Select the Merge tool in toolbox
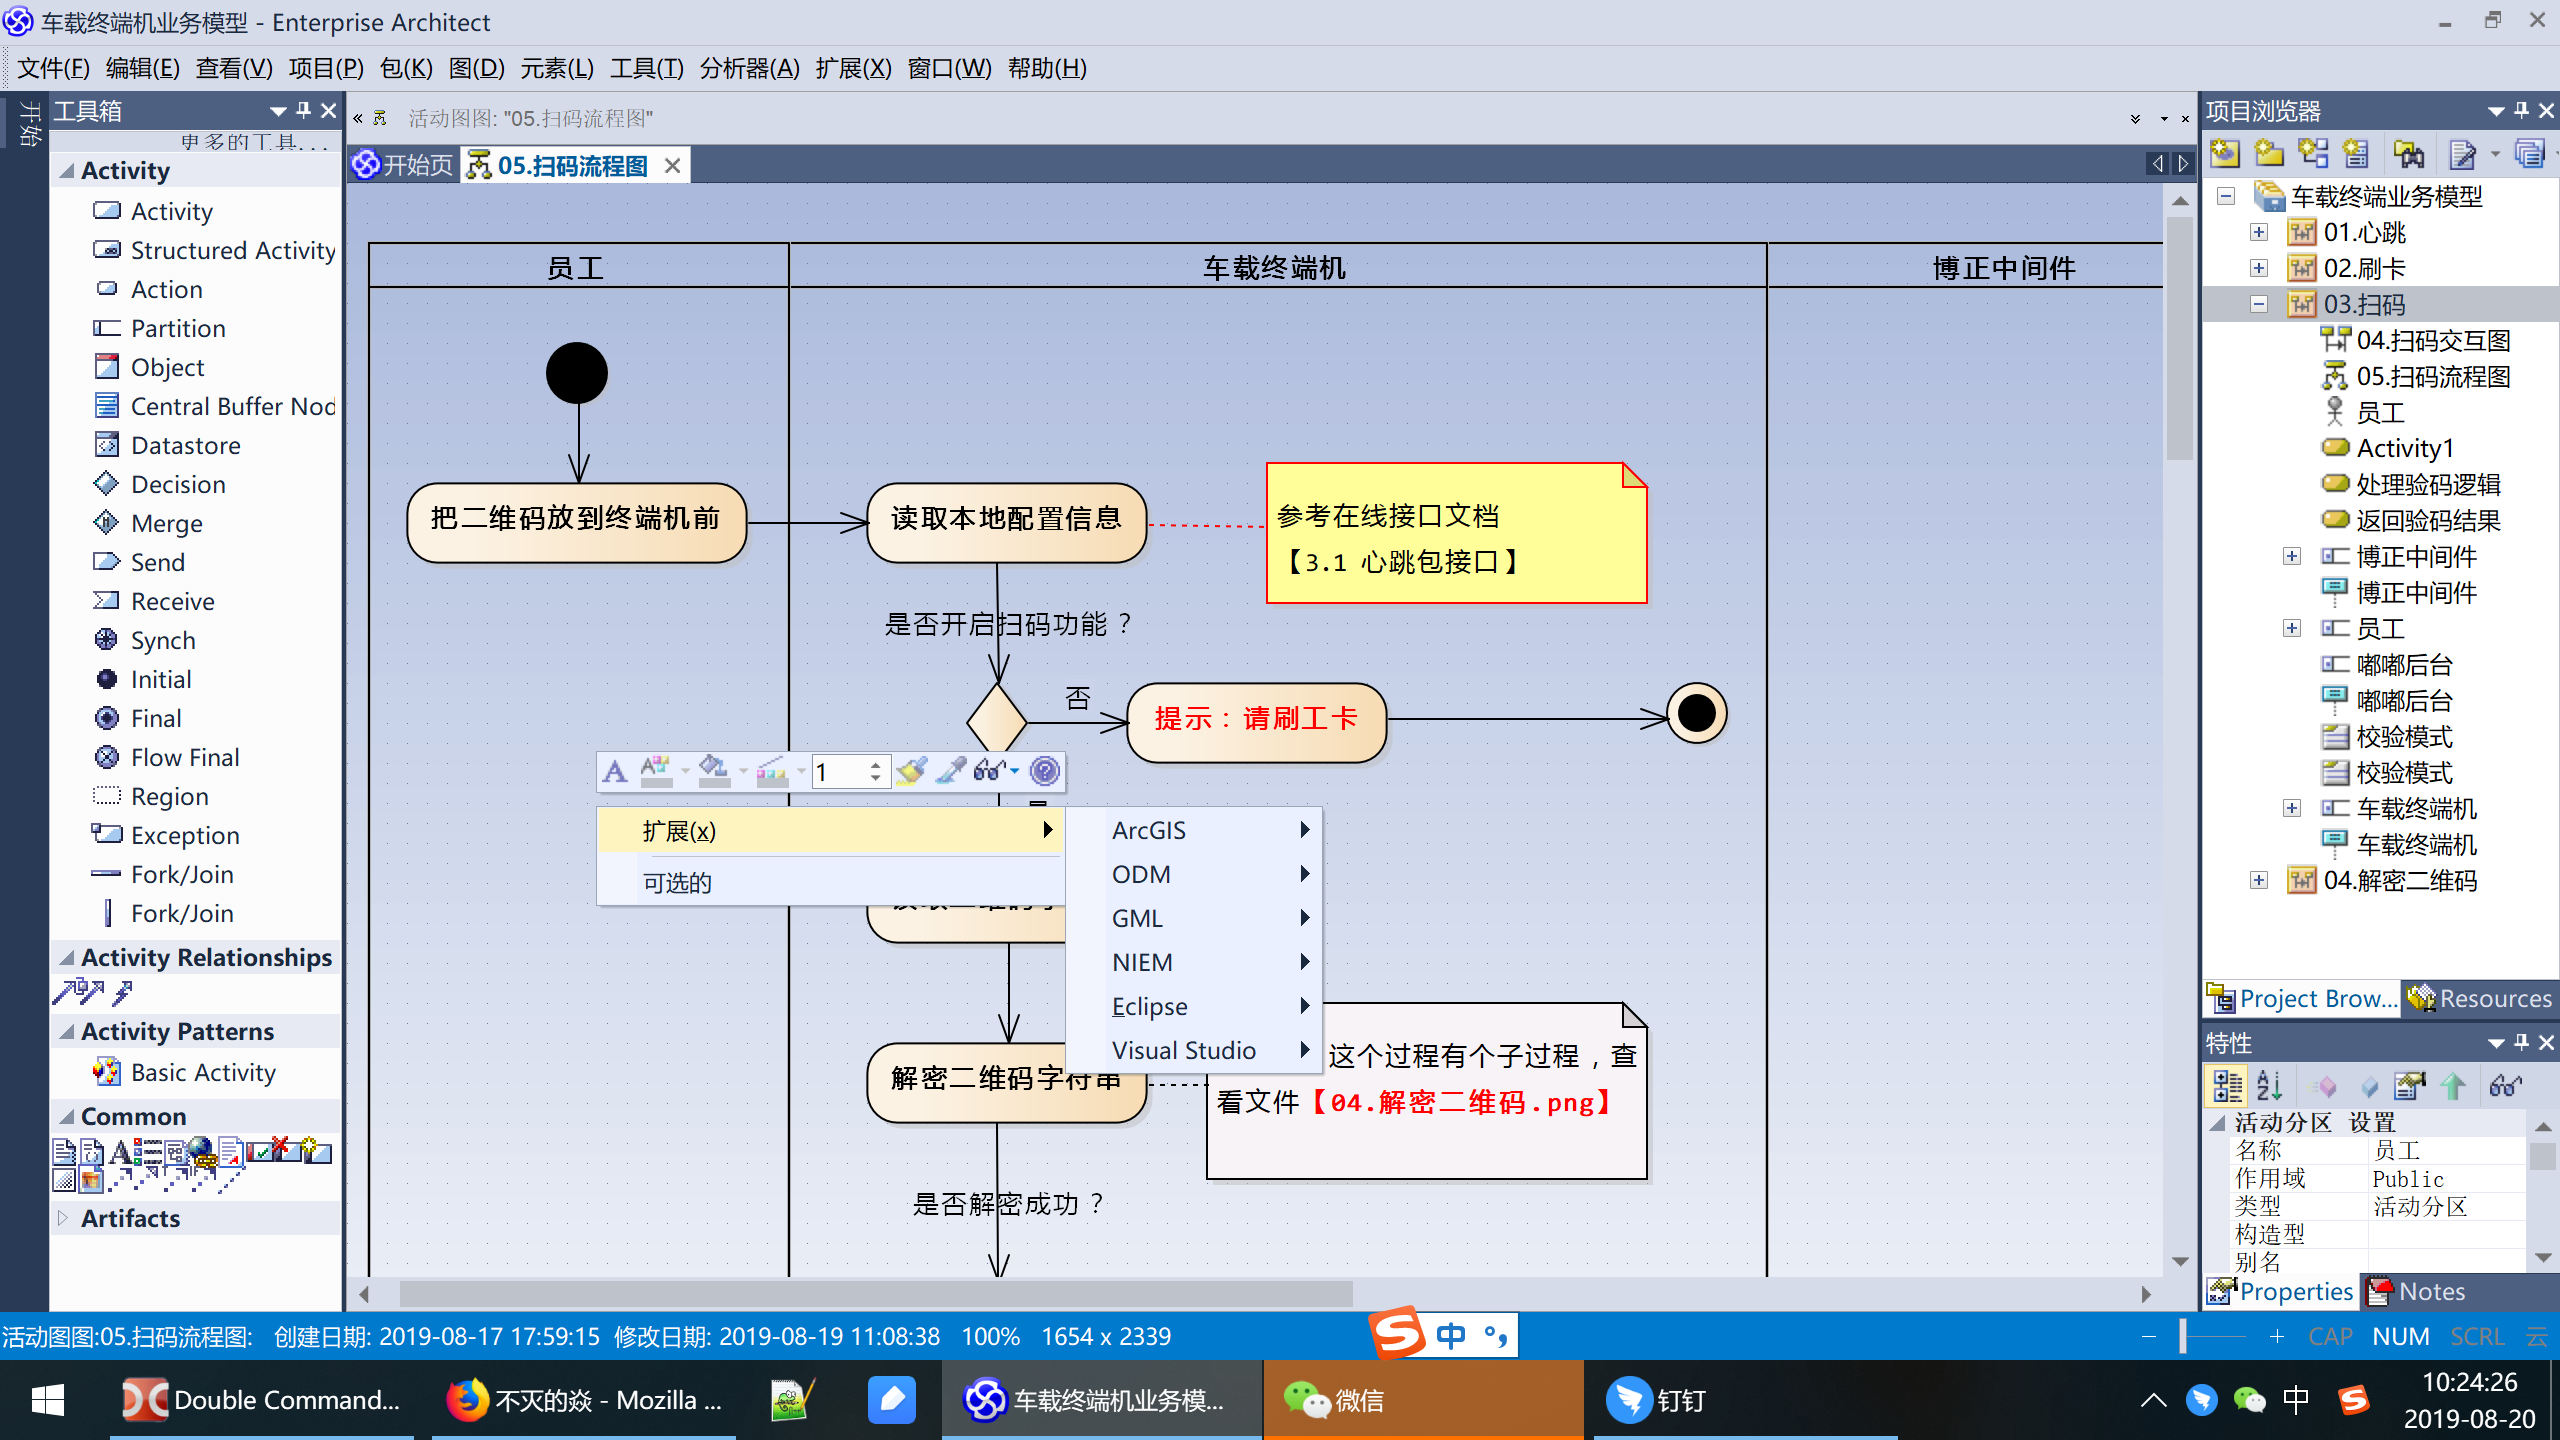 (x=166, y=523)
